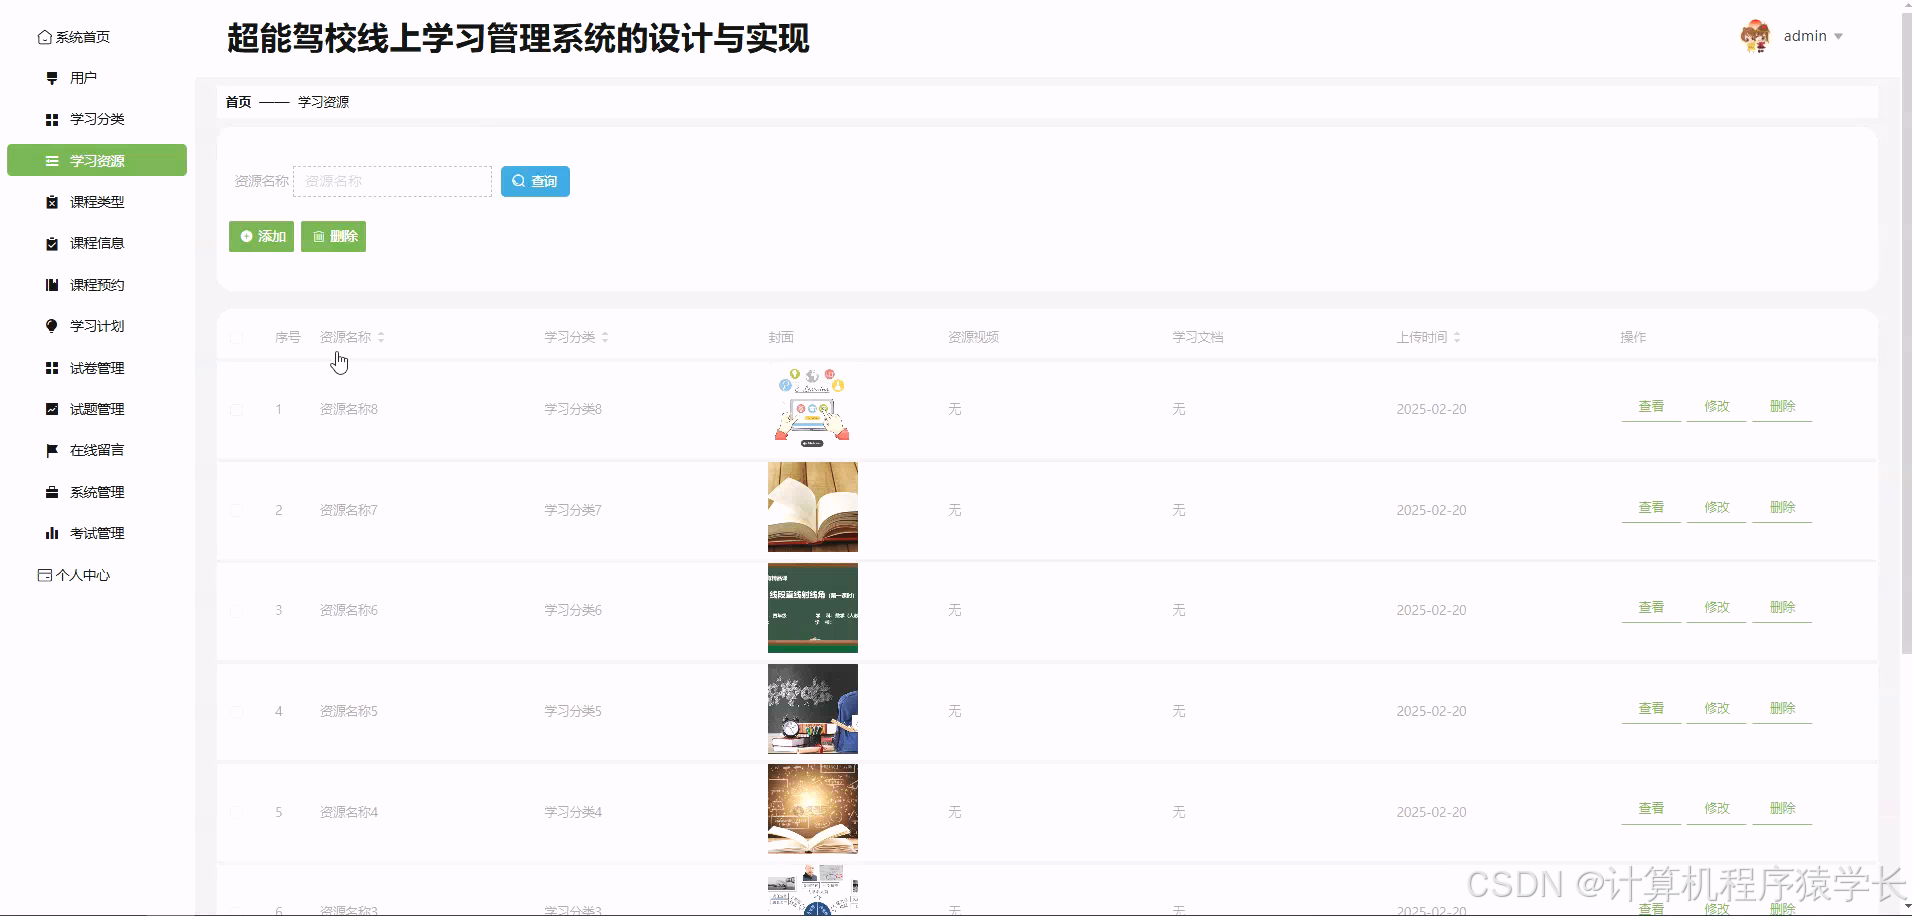The width and height of the screenshot is (1912, 916).
Task: Open the 在线留言 menu item
Action: pyautogui.click(x=97, y=451)
